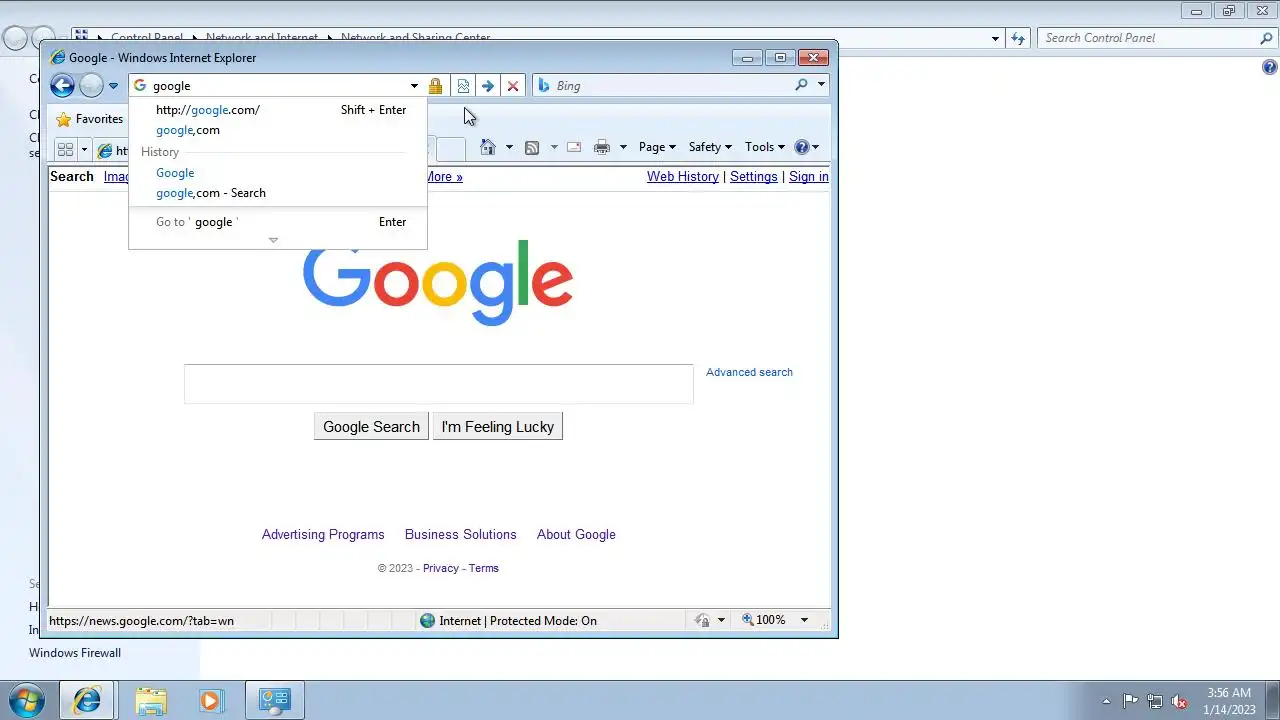Toggle Compatibility View icon
This screenshot has width=1280, height=720.
(463, 86)
